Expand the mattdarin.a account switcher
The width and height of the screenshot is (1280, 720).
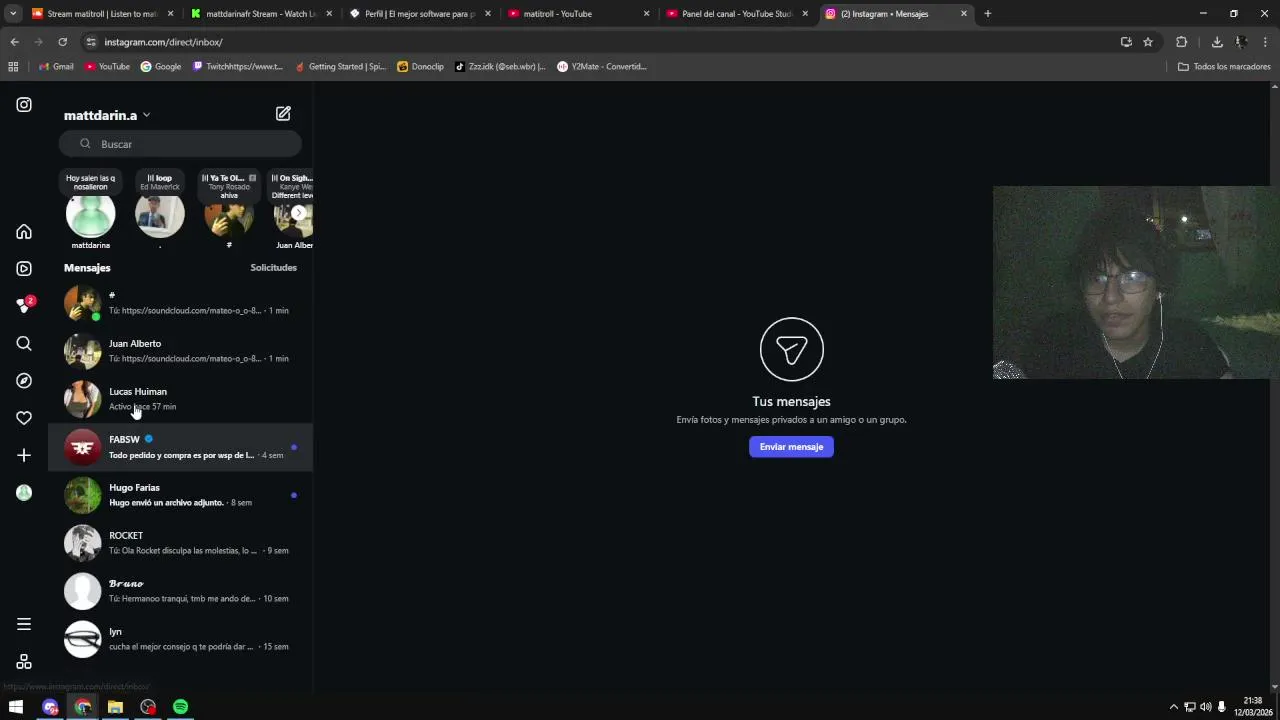107,115
